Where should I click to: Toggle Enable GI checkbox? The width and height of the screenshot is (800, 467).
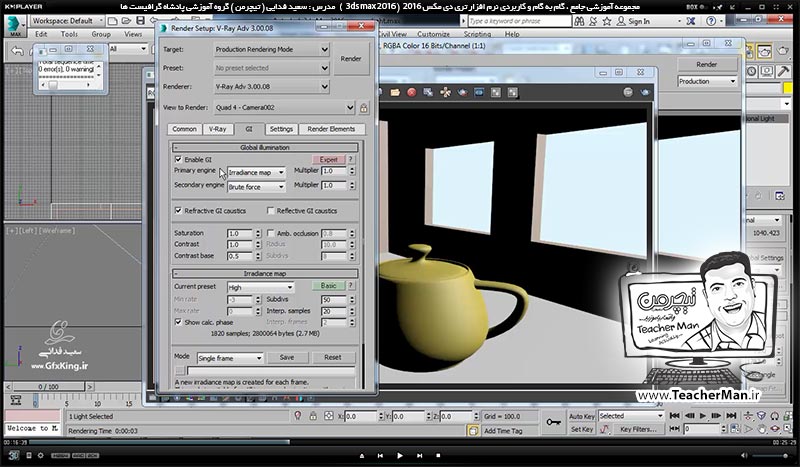[x=178, y=159]
